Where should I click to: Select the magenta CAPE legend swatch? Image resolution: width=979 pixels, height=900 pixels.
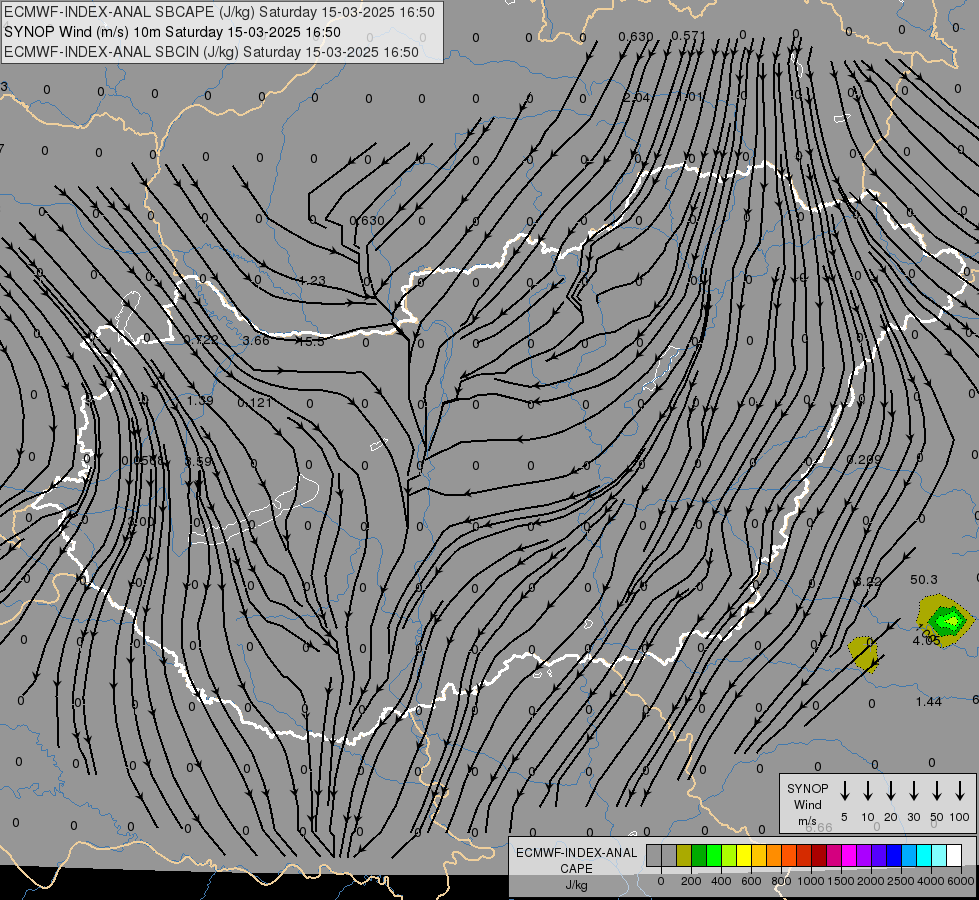pyautogui.click(x=849, y=856)
